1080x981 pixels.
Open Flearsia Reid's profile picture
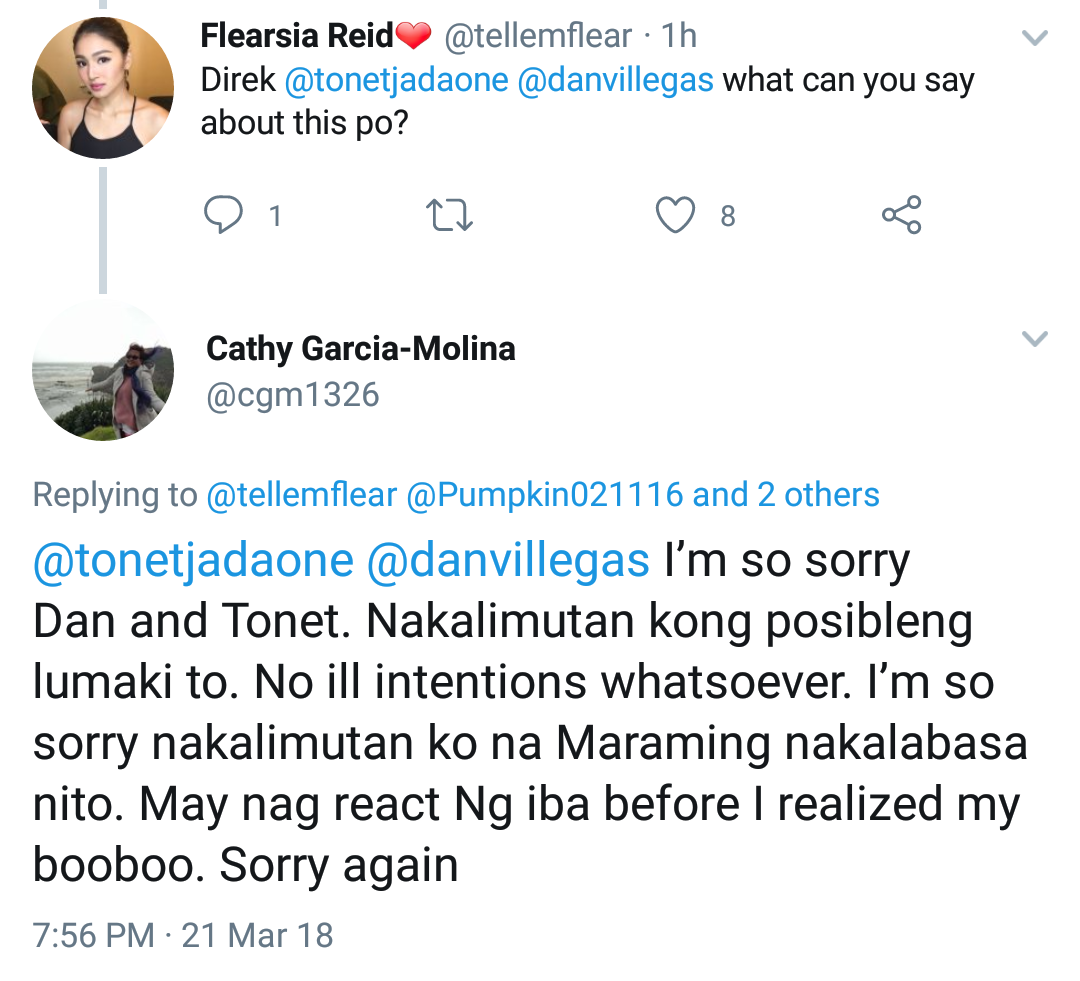[x=103, y=87]
